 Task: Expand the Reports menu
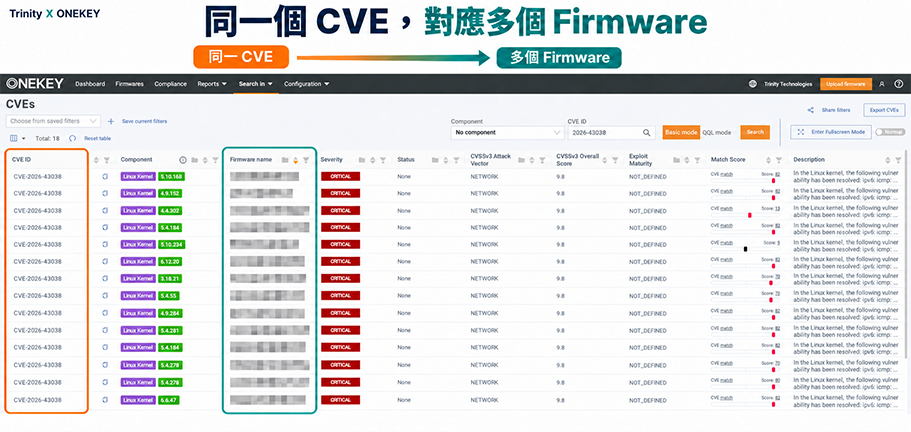[x=212, y=84]
